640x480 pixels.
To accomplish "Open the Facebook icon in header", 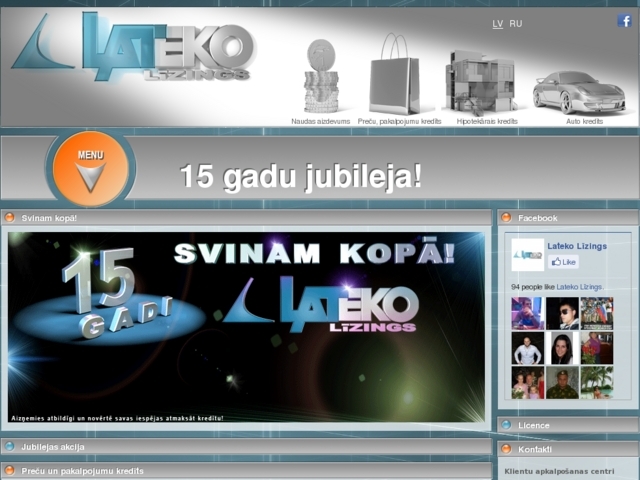I will [x=624, y=20].
